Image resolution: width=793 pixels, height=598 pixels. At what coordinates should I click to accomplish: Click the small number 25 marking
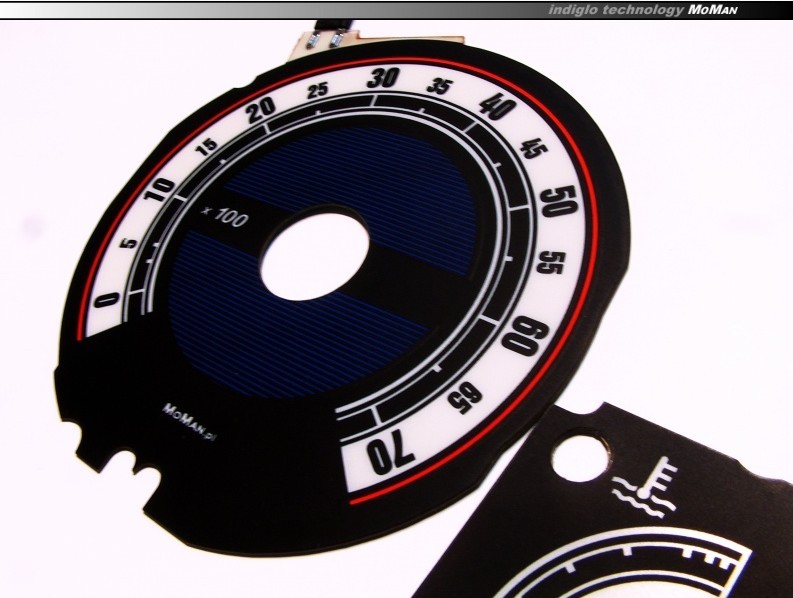pos(319,91)
